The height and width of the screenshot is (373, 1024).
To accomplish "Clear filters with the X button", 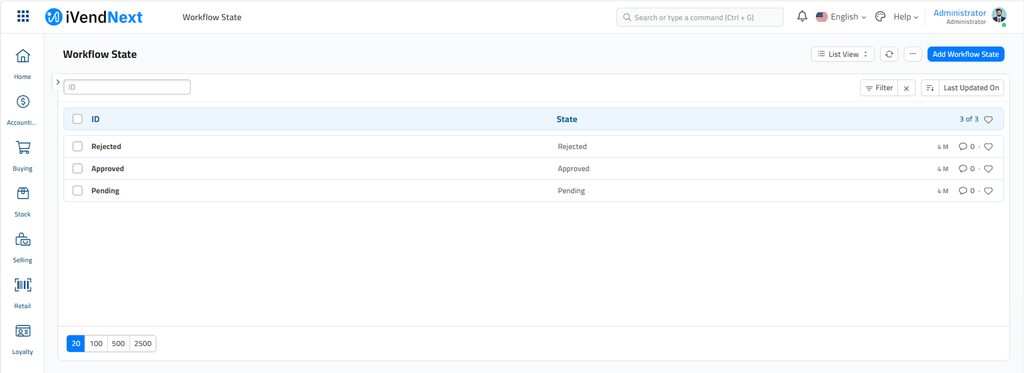I will (x=906, y=88).
